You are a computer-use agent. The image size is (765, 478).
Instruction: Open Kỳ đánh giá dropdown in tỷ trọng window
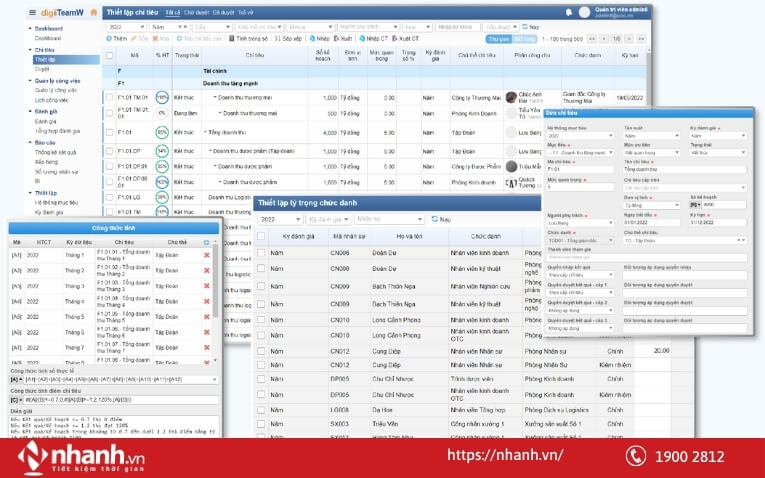[x=328, y=219]
